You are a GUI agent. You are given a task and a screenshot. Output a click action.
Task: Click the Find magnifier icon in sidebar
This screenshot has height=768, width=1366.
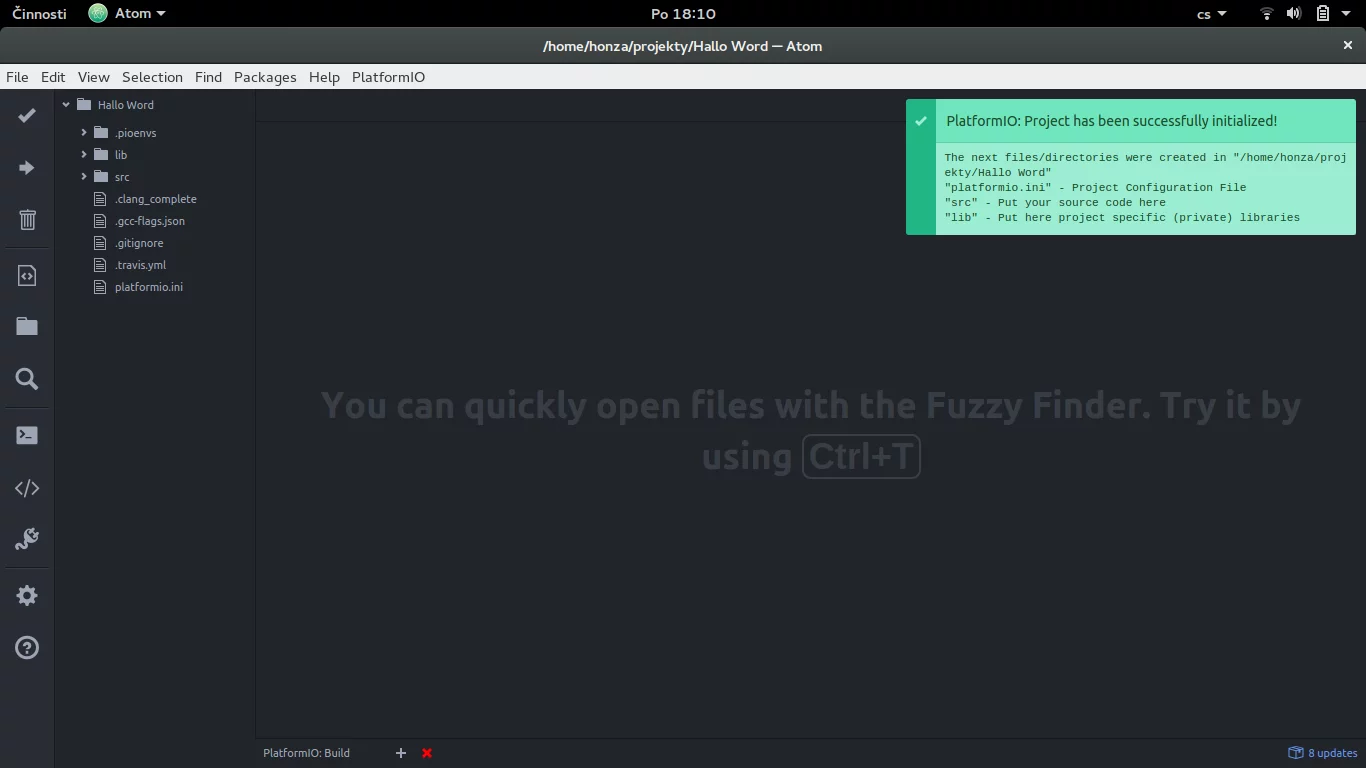(27, 379)
